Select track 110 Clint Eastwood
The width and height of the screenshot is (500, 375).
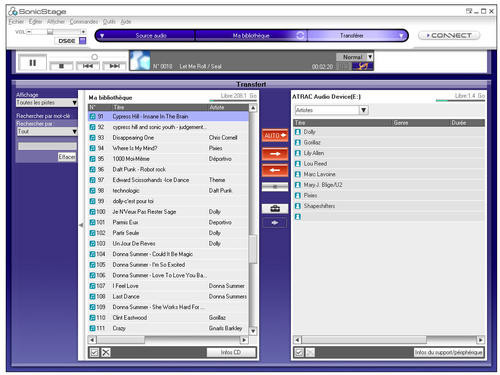pos(168,318)
